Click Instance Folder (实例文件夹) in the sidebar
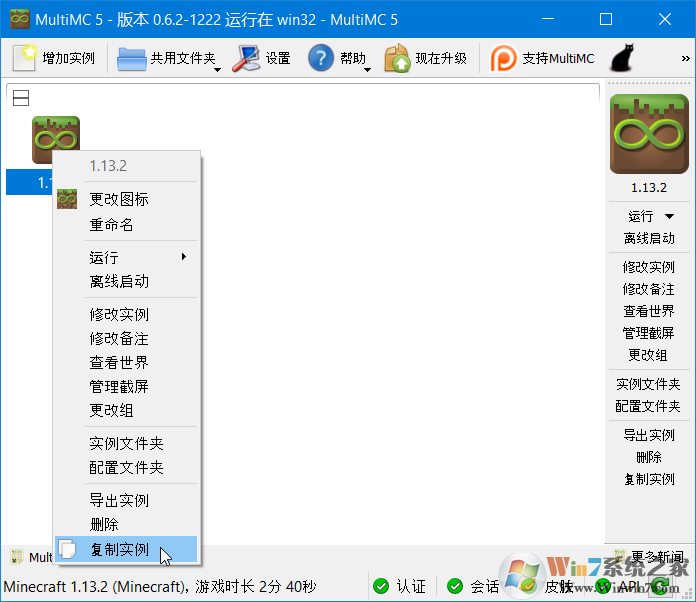This screenshot has width=696, height=602. click(x=648, y=384)
